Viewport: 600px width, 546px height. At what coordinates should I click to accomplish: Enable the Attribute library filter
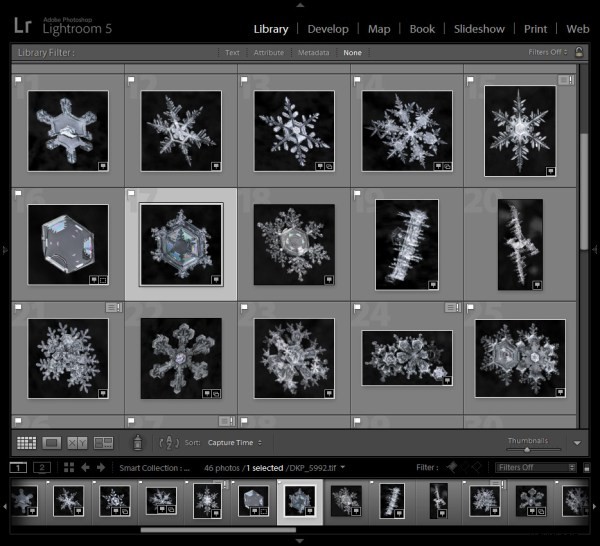click(269, 53)
